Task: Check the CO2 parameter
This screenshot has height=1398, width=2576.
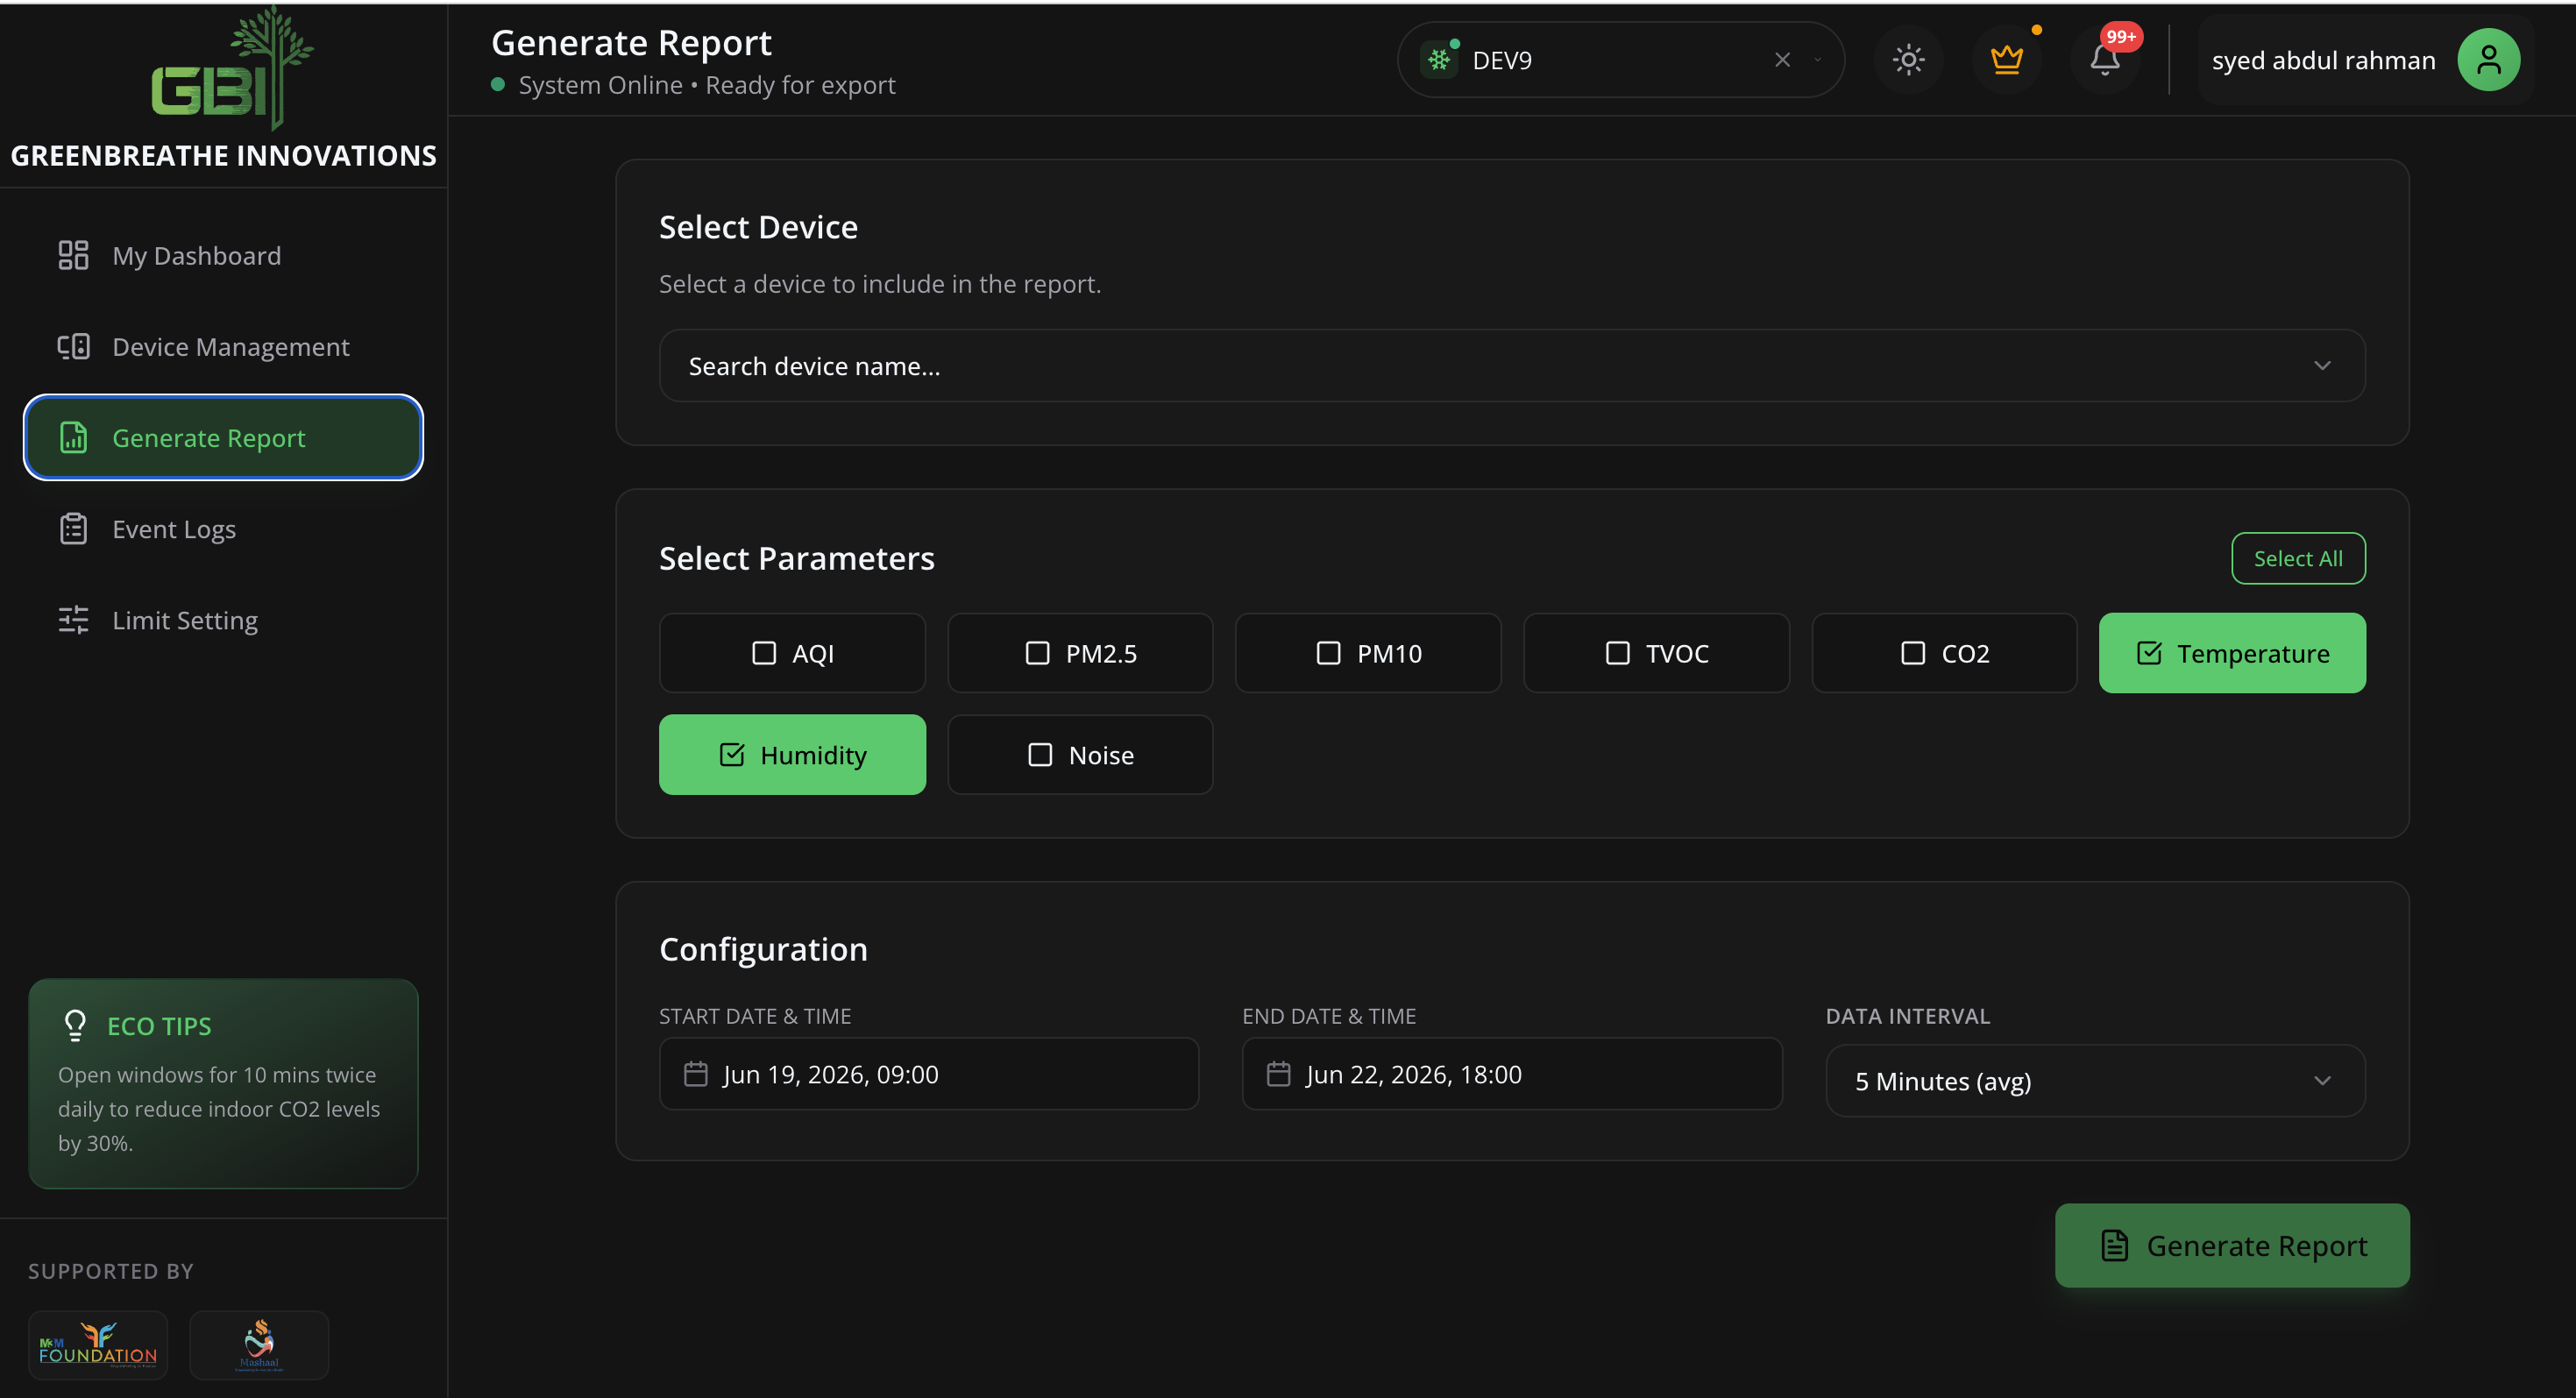Action: (1944, 653)
